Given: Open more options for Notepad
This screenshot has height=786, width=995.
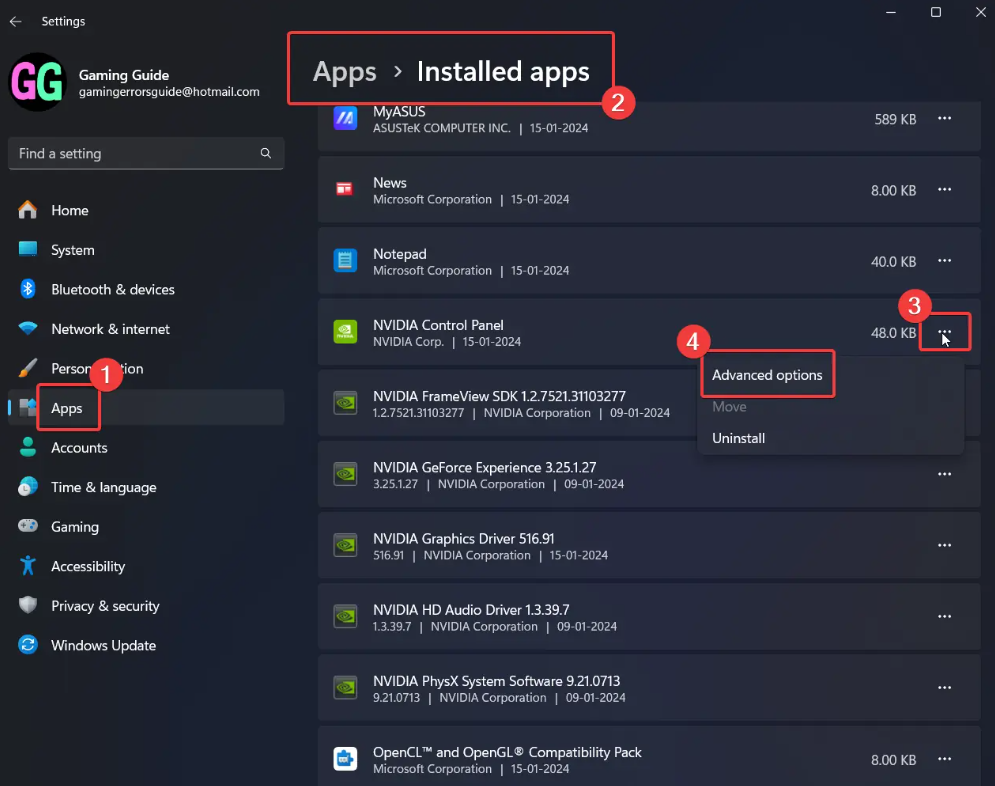Looking at the screenshot, I should coord(944,261).
